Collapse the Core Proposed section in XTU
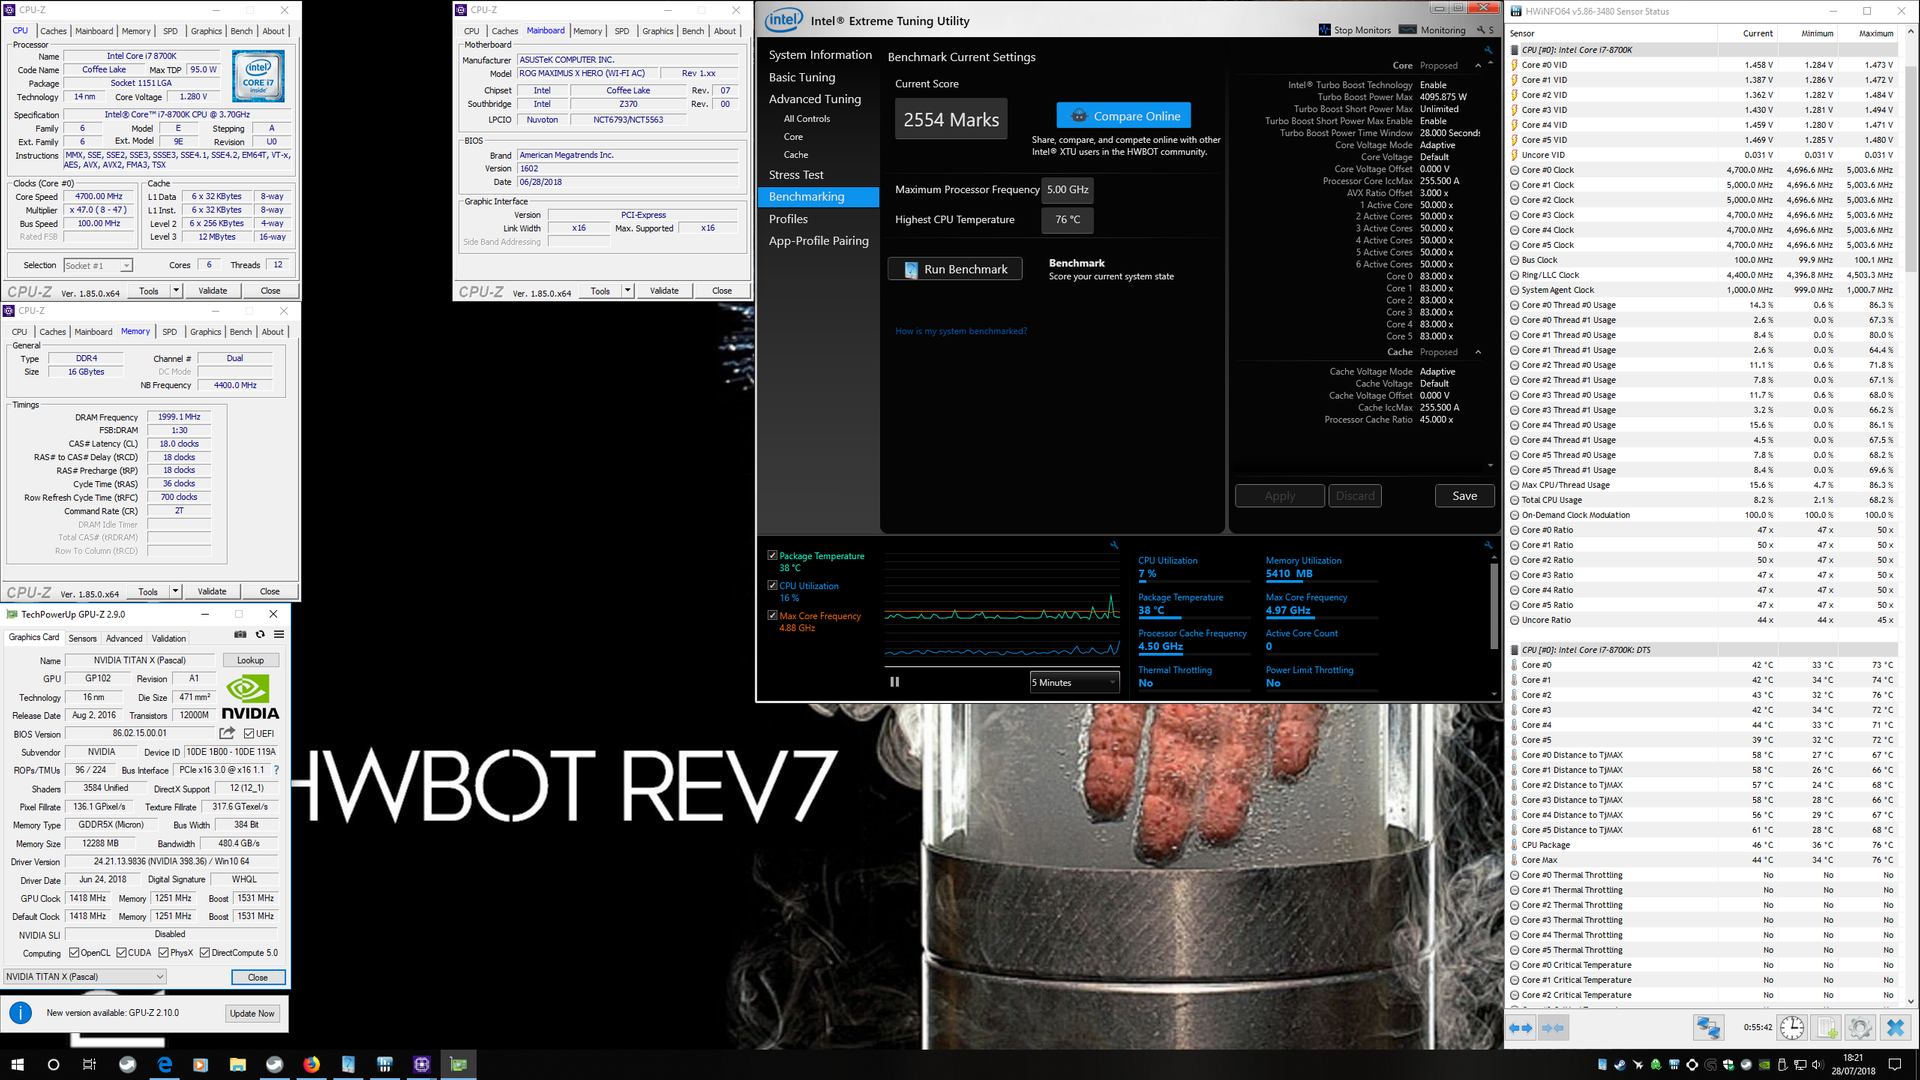 (1478, 66)
